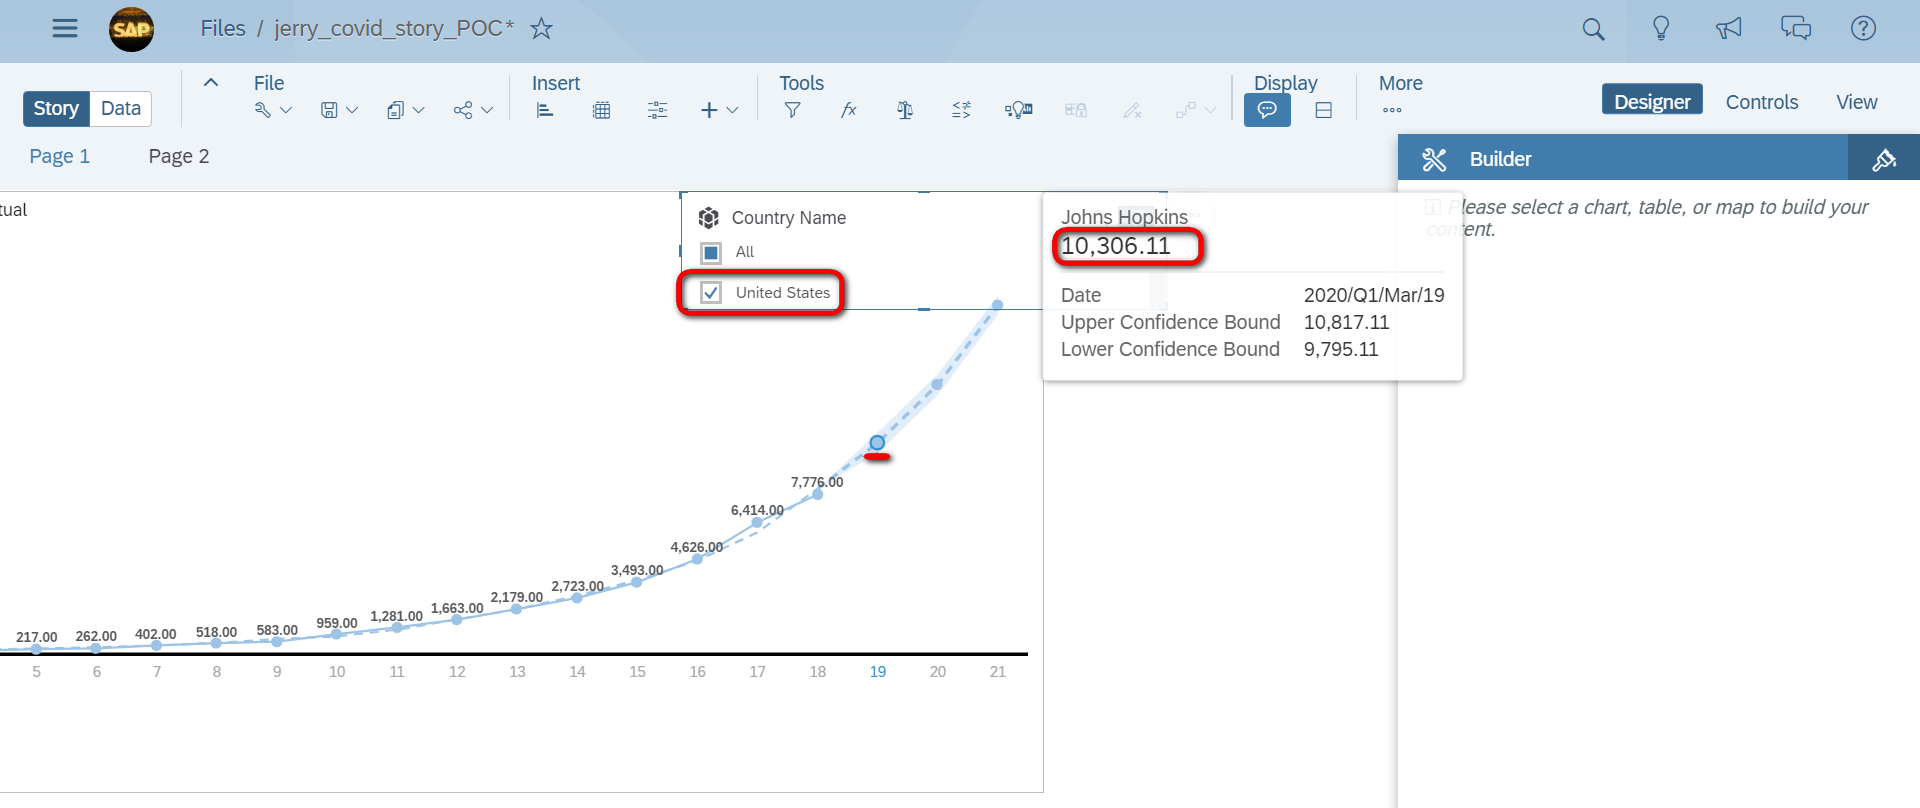This screenshot has height=808, width=1920.
Task: Expand the wrench edit dropdown arrow
Action: (286, 110)
